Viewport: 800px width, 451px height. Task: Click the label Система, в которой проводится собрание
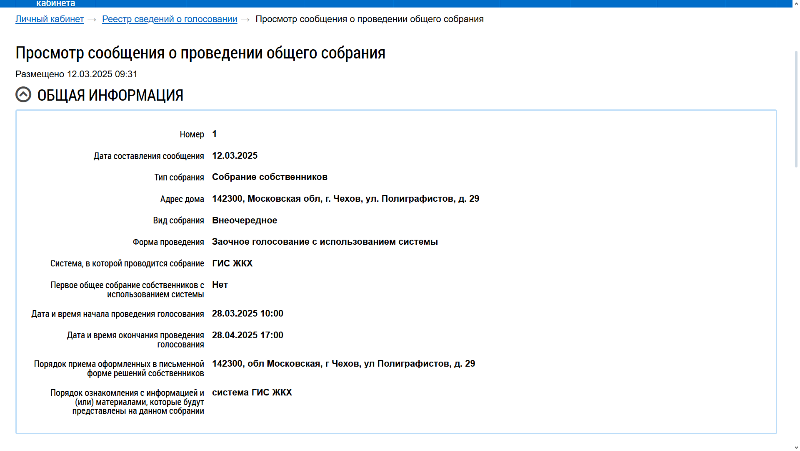click(x=127, y=263)
